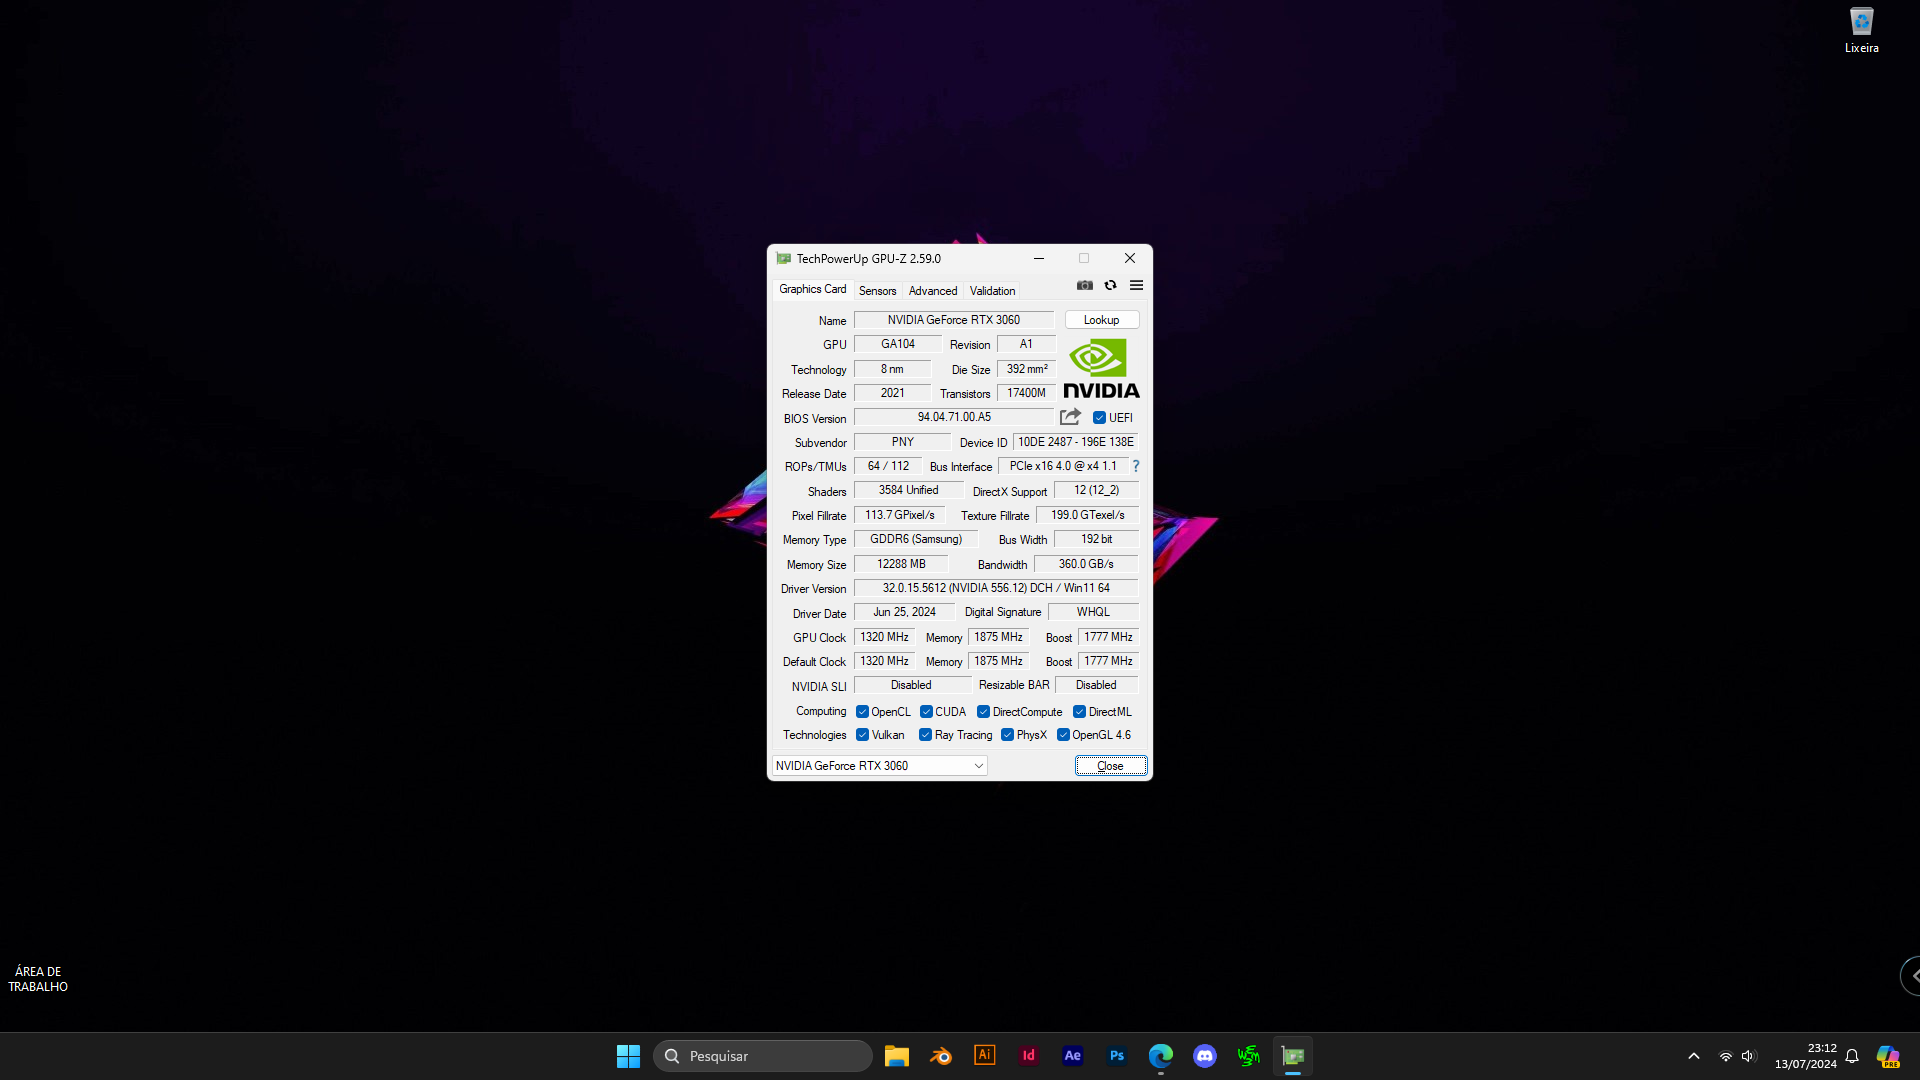
Task: Click the Bus Interface question mark
Action: coord(1136,466)
